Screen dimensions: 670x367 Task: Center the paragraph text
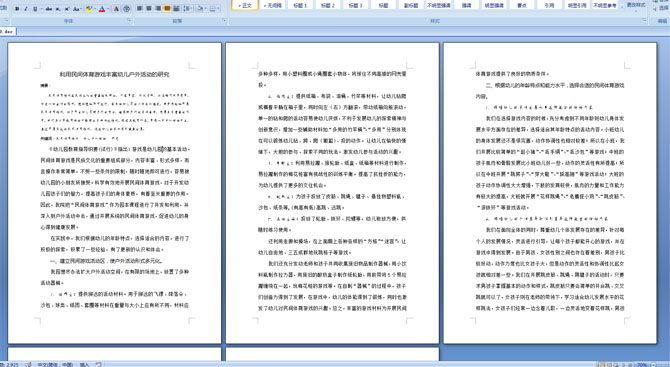[149, 9]
